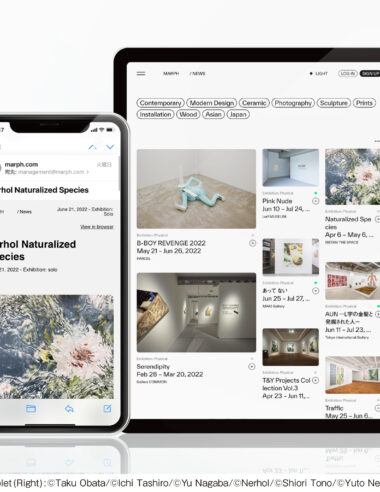Open the Serendipity exhibition thumbnail
Image resolution: width=380 pixels, height=492 pixels.
(x=196, y=312)
